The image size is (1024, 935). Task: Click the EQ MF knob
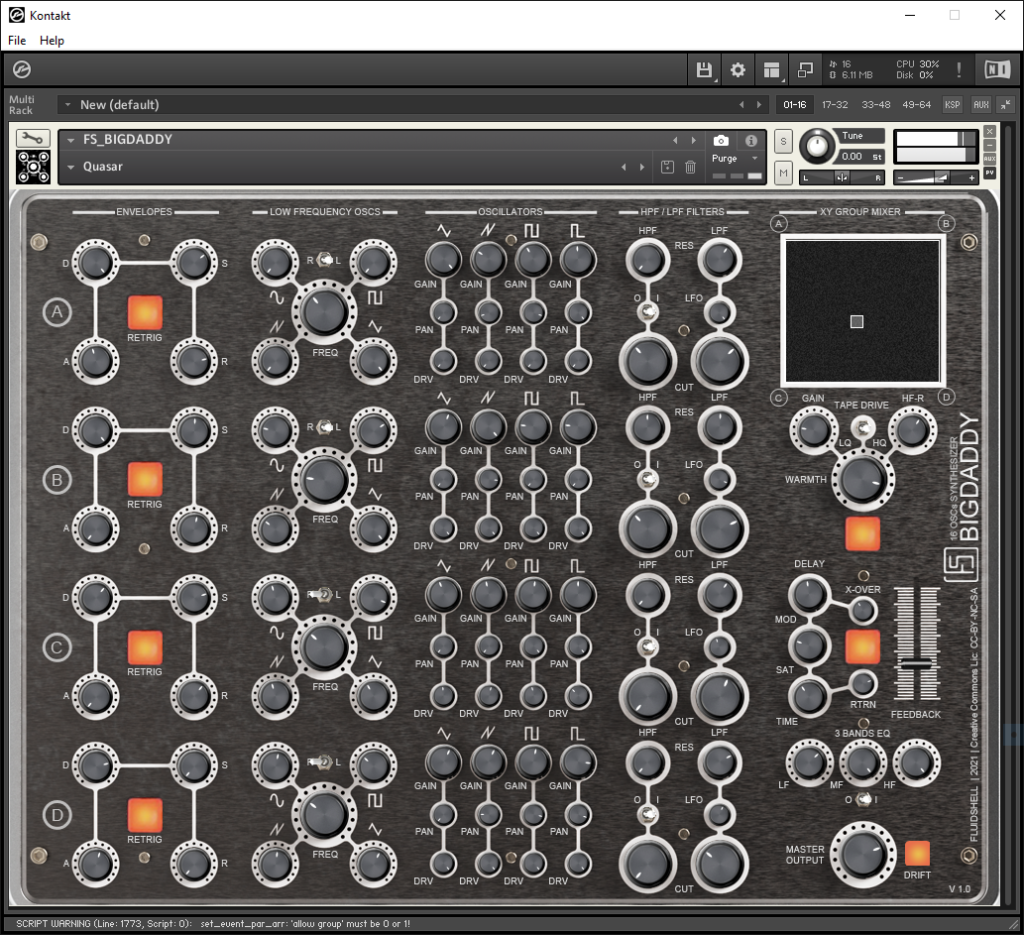click(862, 762)
